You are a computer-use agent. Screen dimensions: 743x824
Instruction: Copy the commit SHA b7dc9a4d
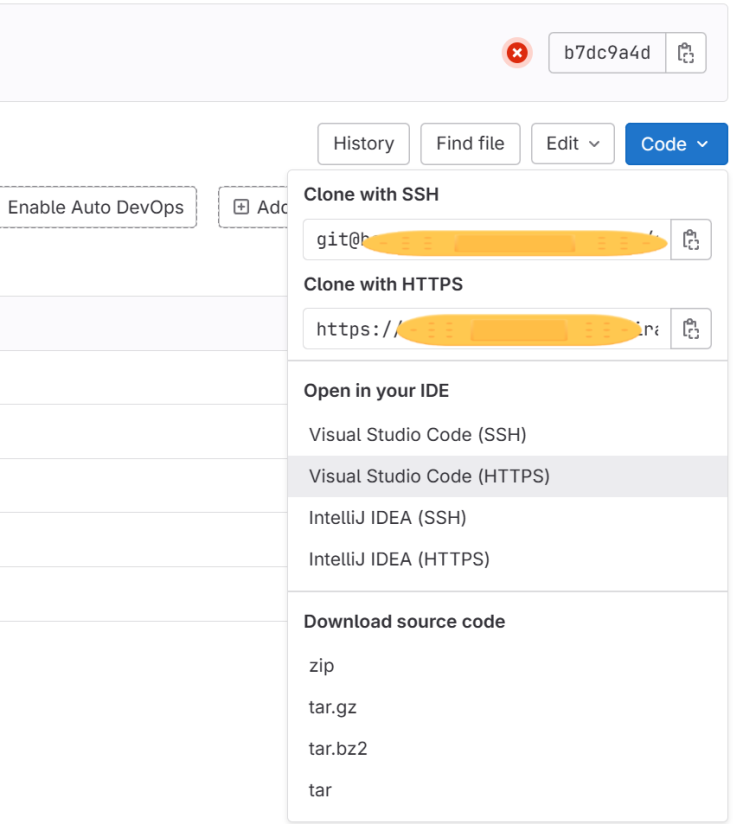(686, 53)
